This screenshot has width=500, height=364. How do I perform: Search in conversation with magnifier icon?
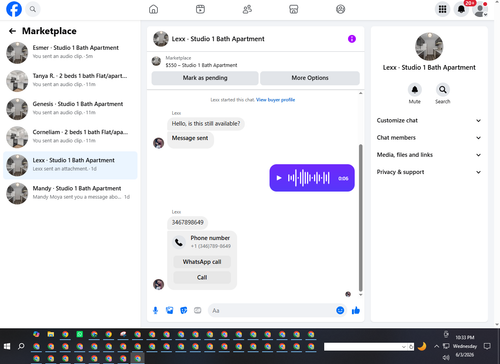(443, 89)
